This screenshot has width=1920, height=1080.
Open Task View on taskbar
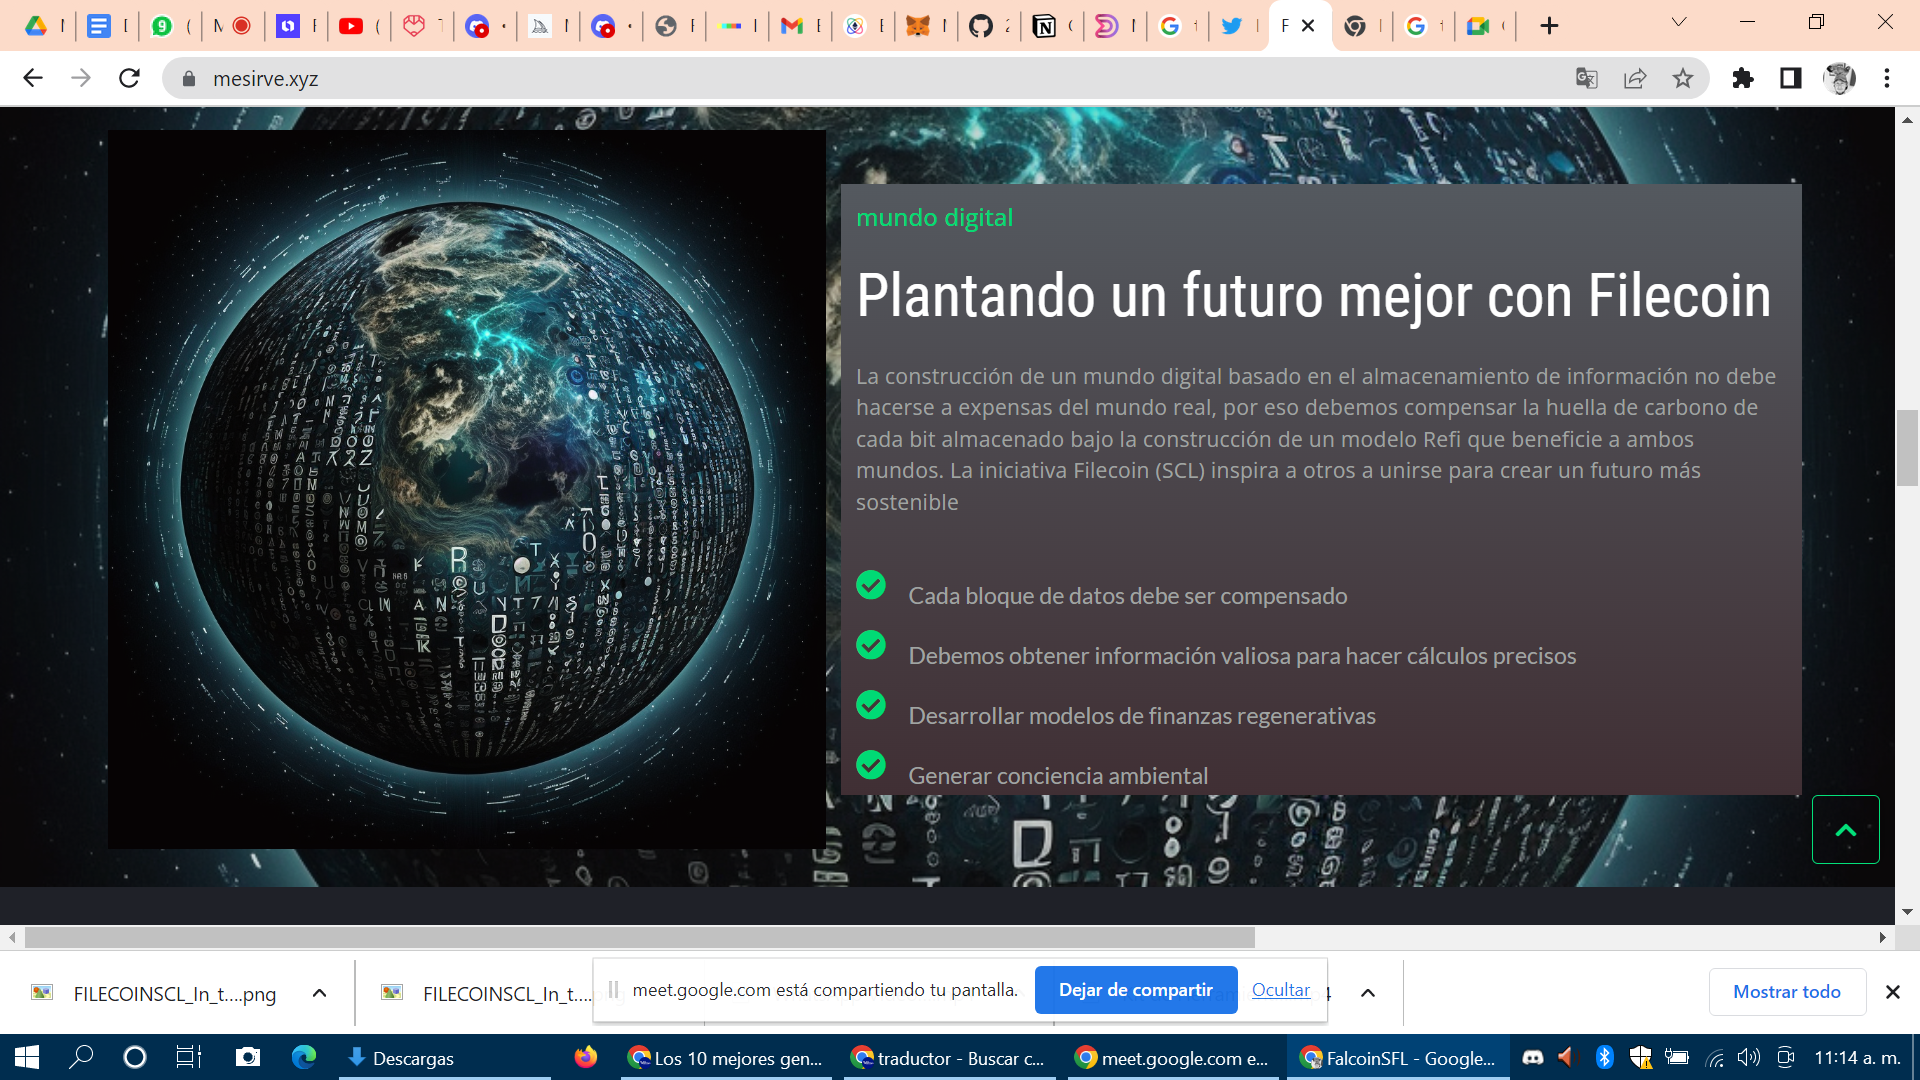point(189,1058)
